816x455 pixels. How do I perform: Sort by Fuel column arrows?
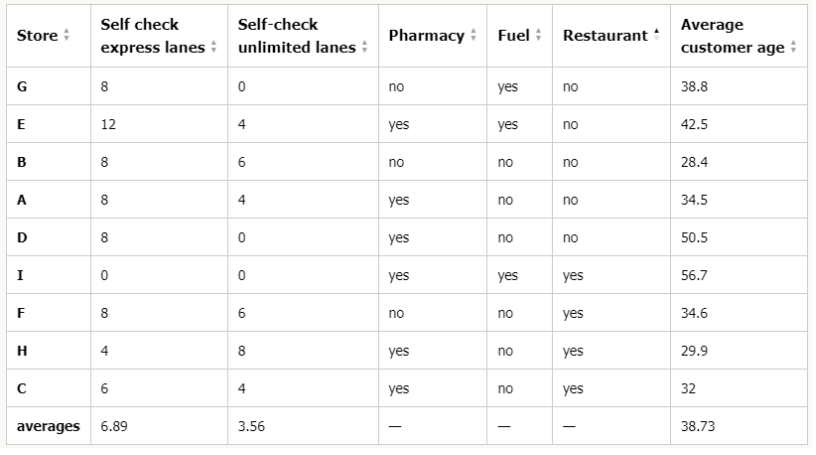tap(538, 35)
